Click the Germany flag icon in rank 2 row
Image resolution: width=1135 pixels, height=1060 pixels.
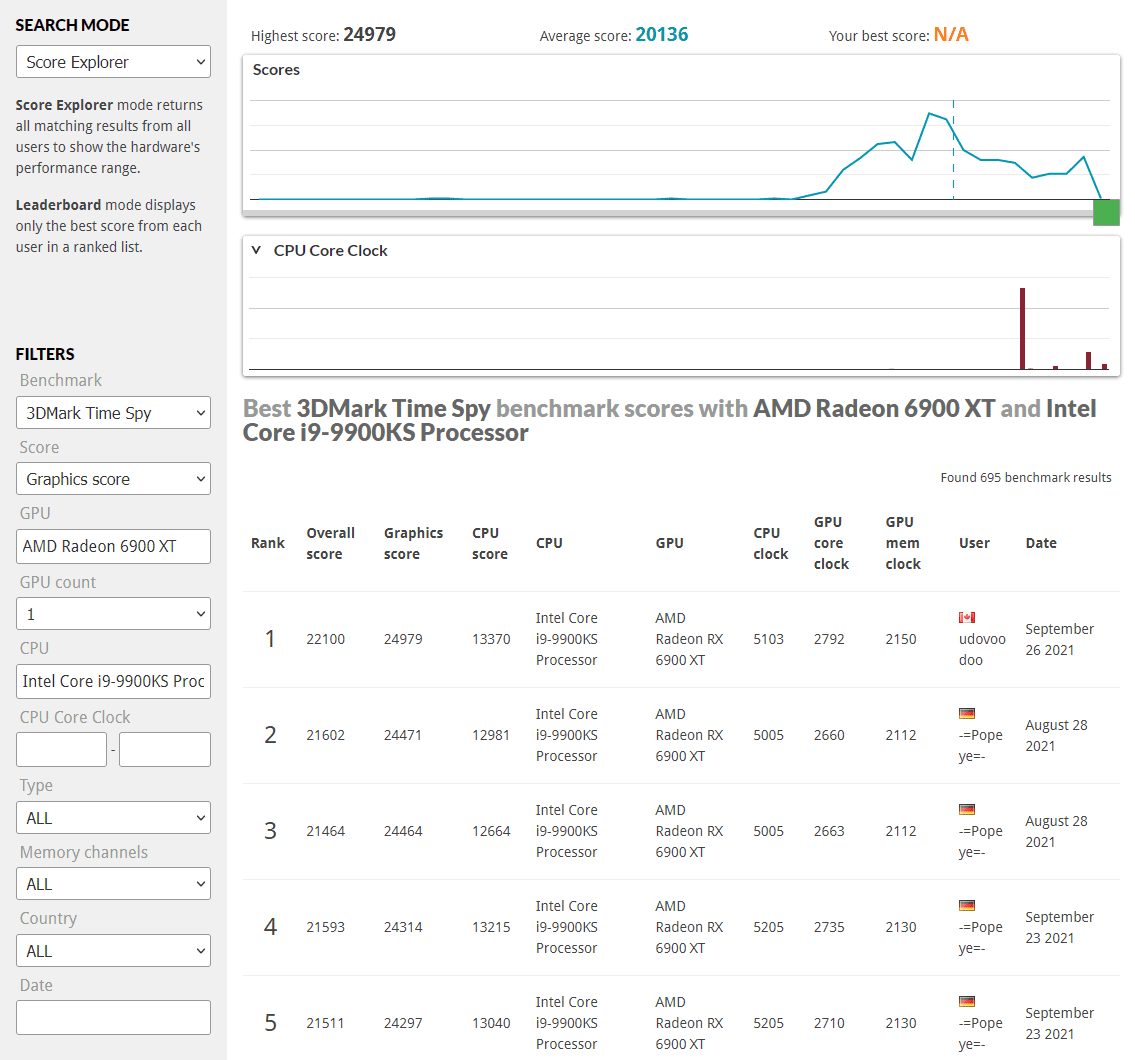pos(967,714)
